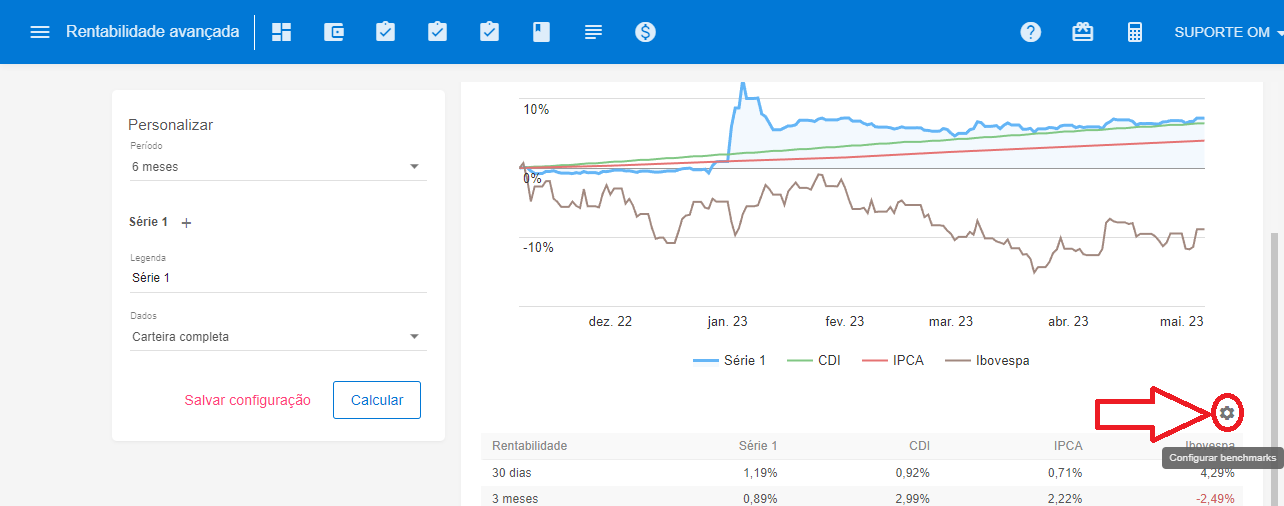
Task: Click the book icon in toolbar
Action: tap(541, 32)
